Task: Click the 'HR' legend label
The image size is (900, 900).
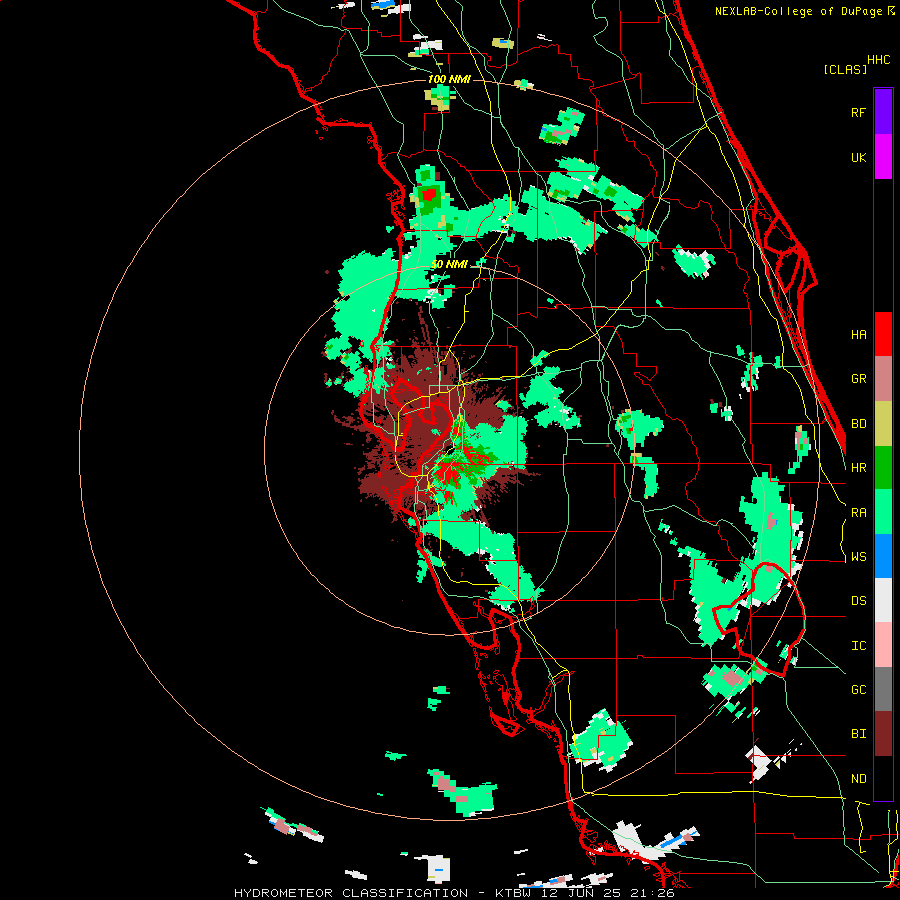Action: (858, 468)
